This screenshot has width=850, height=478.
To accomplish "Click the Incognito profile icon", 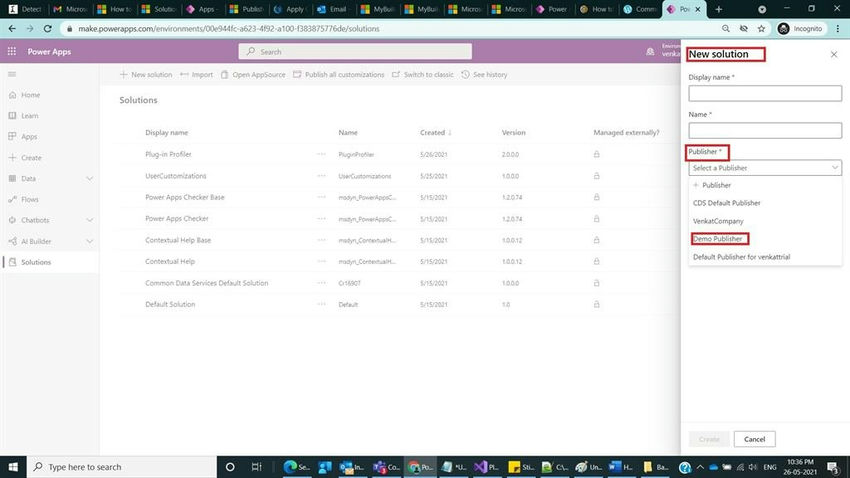I will [x=800, y=29].
